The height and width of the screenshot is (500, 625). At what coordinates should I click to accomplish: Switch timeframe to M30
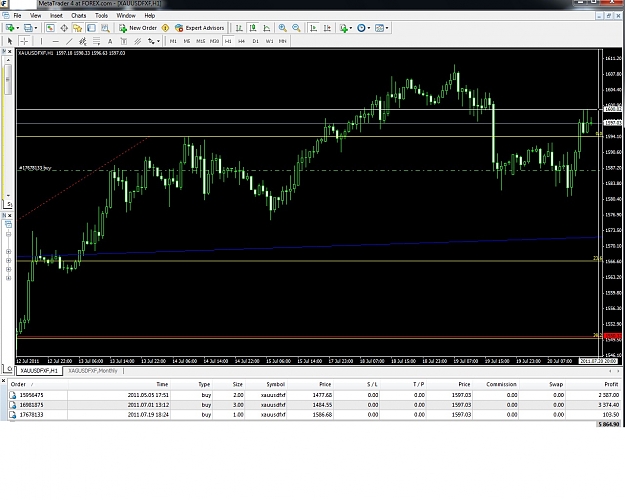click(214, 41)
